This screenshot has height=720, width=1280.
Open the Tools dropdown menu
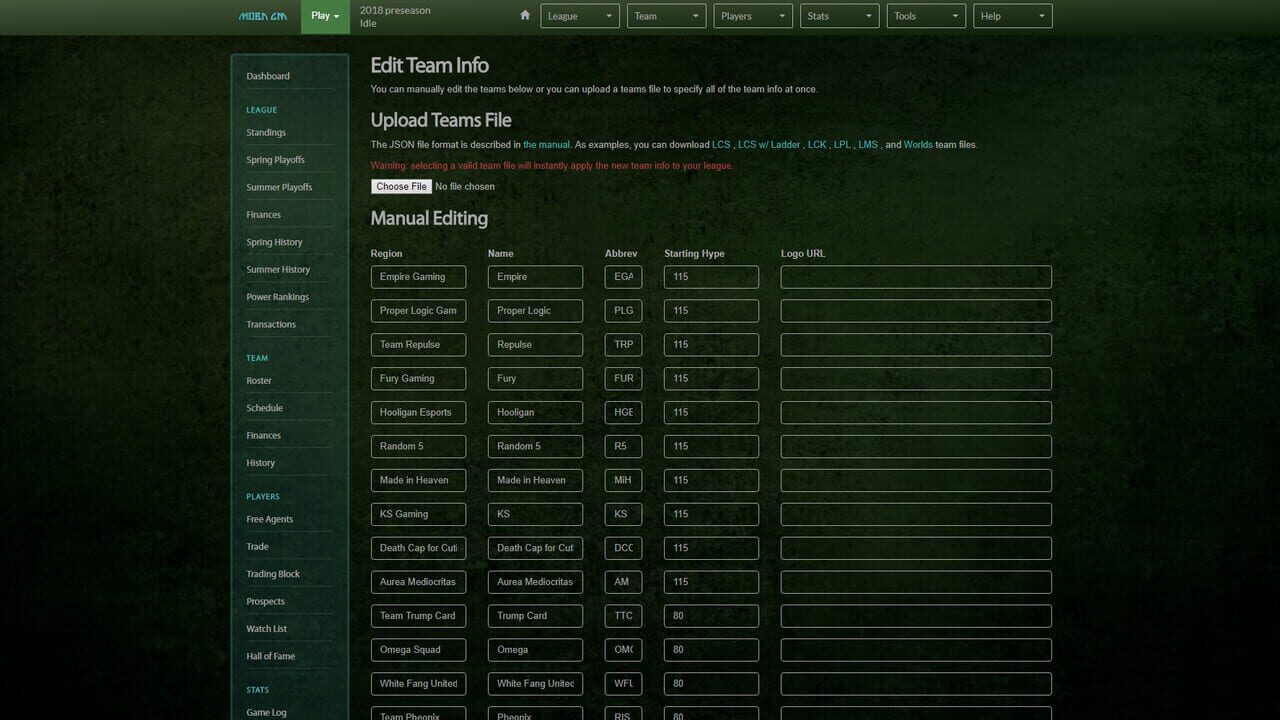926,16
